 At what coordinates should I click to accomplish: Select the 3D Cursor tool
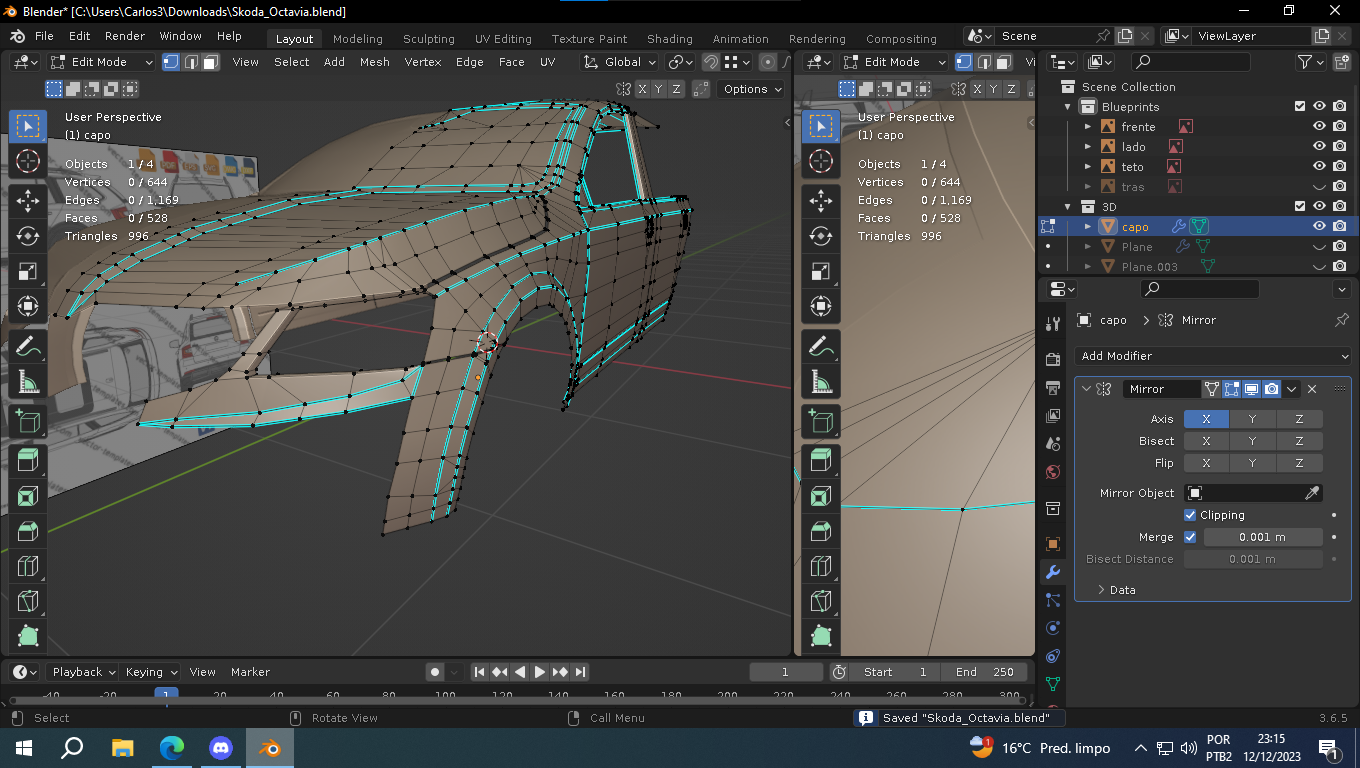pos(28,161)
